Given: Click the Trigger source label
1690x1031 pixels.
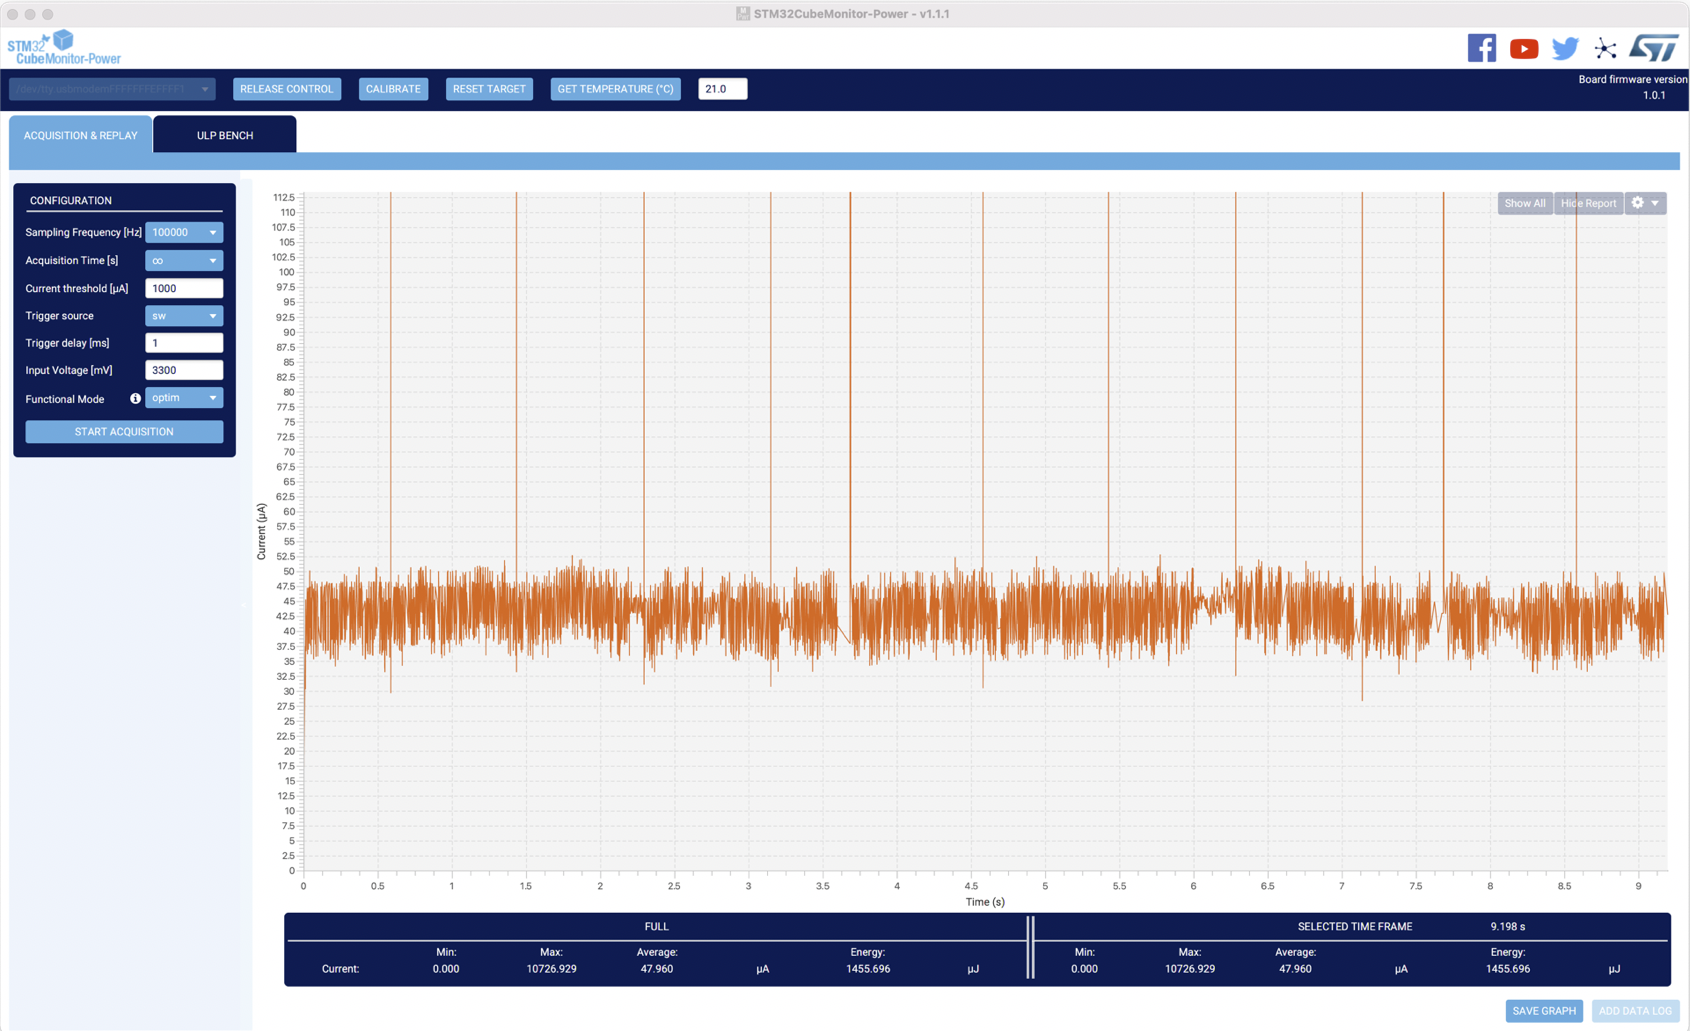Looking at the screenshot, I should 59,316.
